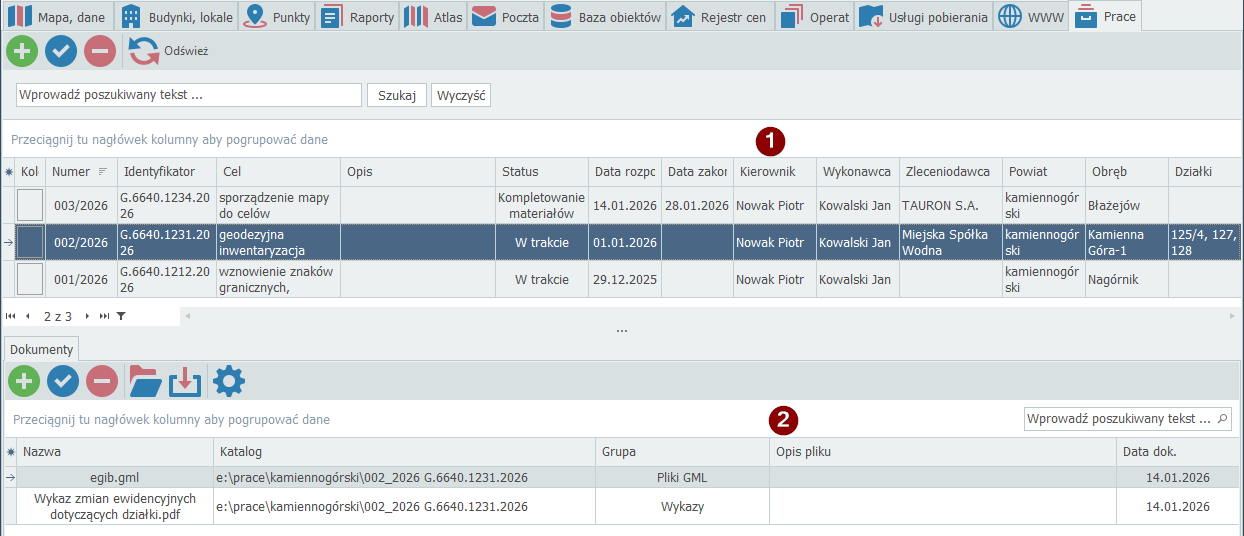Open the Baza obiektów tab
Screen dimensions: 1244x536
607,17
